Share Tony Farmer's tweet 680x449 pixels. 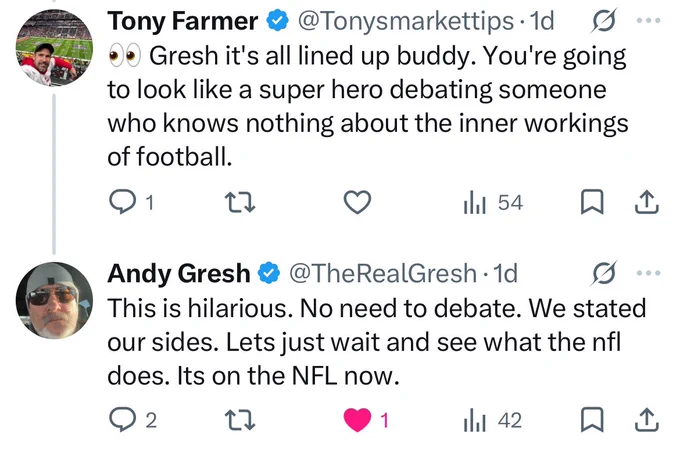click(x=647, y=203)
